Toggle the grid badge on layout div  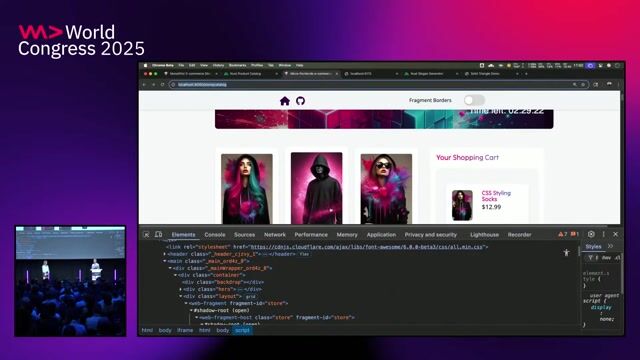coord(251,296)
